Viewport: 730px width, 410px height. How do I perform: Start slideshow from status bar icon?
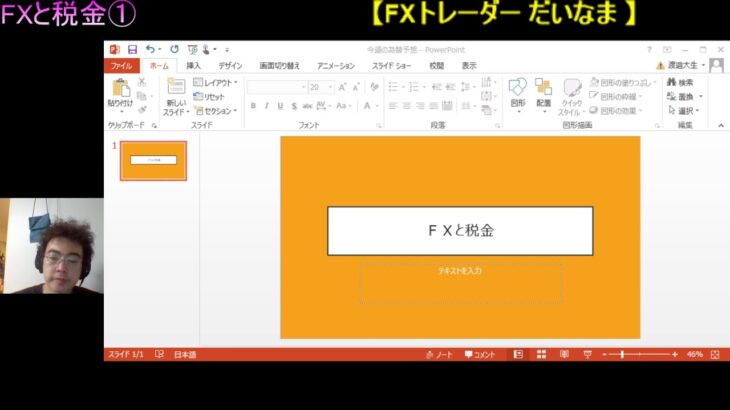(587, 354)
